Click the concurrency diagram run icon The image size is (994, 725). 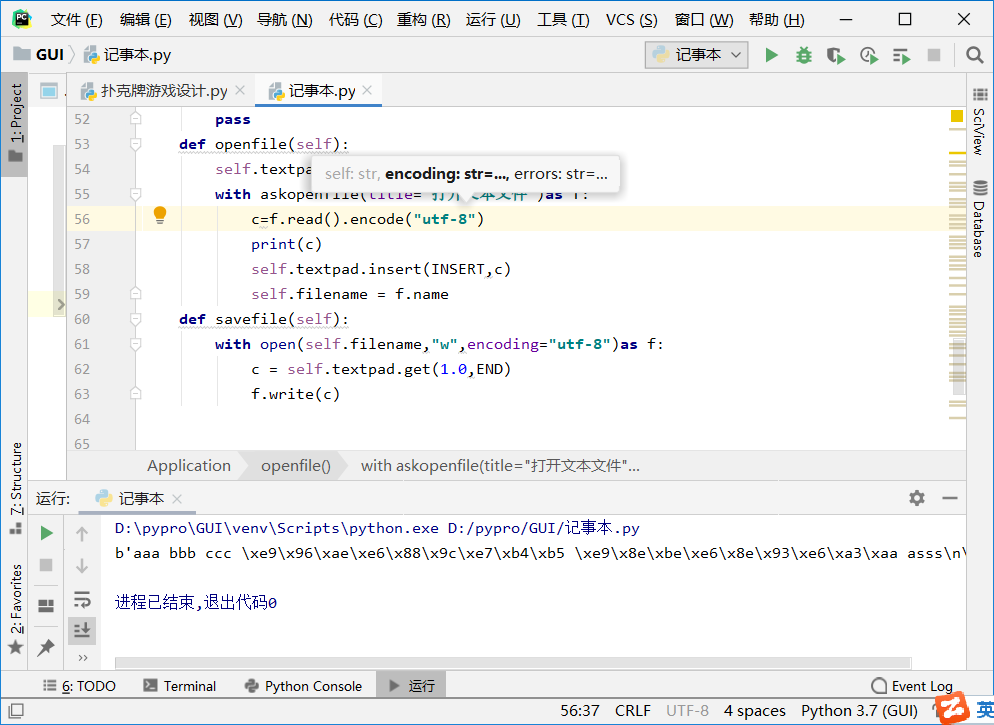click(901, 56)
